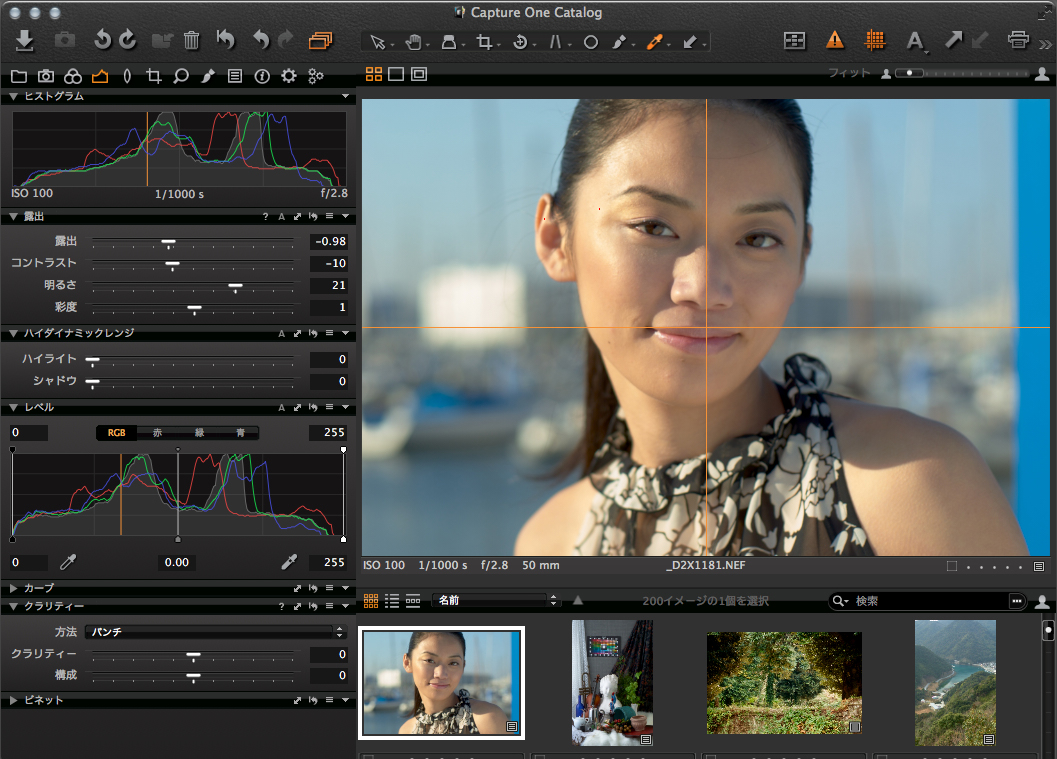Click the exposure warning triangle icon

[835, 41]
